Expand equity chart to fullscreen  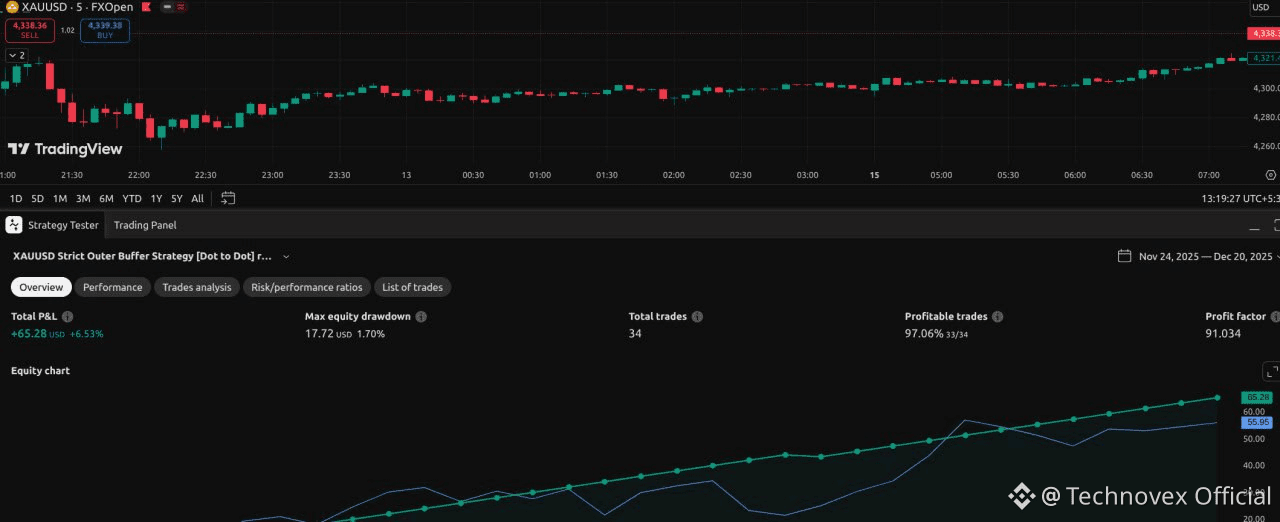pyautogui.click(x=1272, y=371)
